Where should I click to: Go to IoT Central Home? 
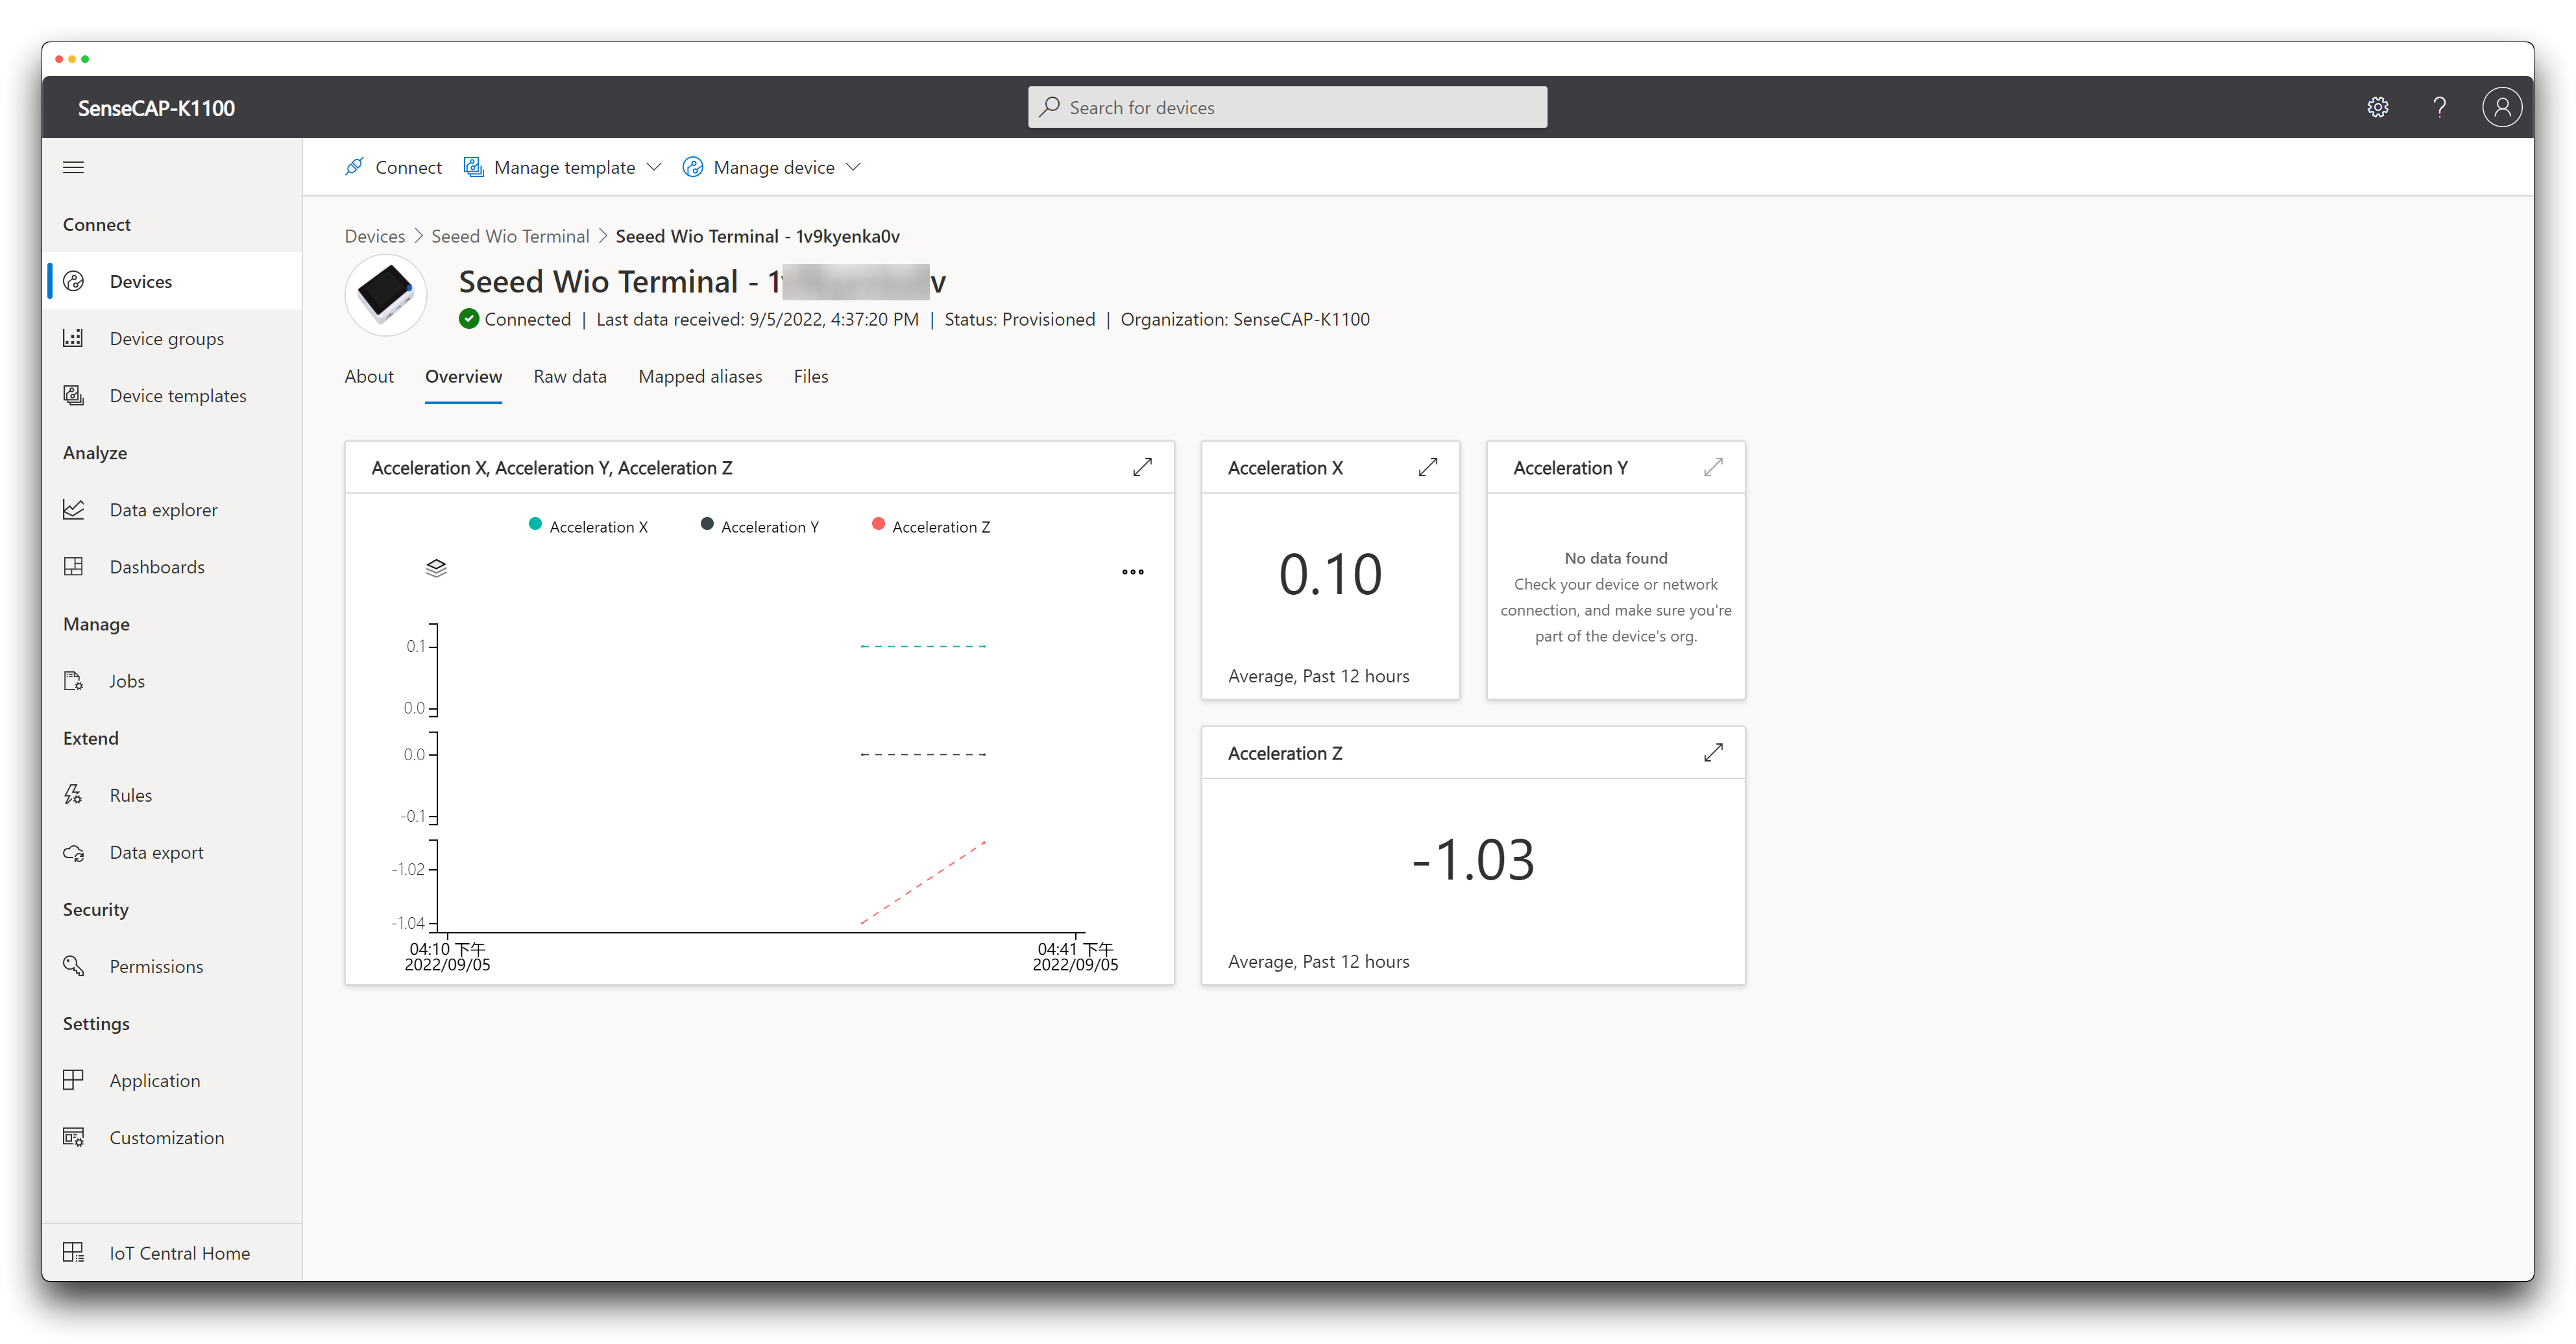[x=173, y=1252]
